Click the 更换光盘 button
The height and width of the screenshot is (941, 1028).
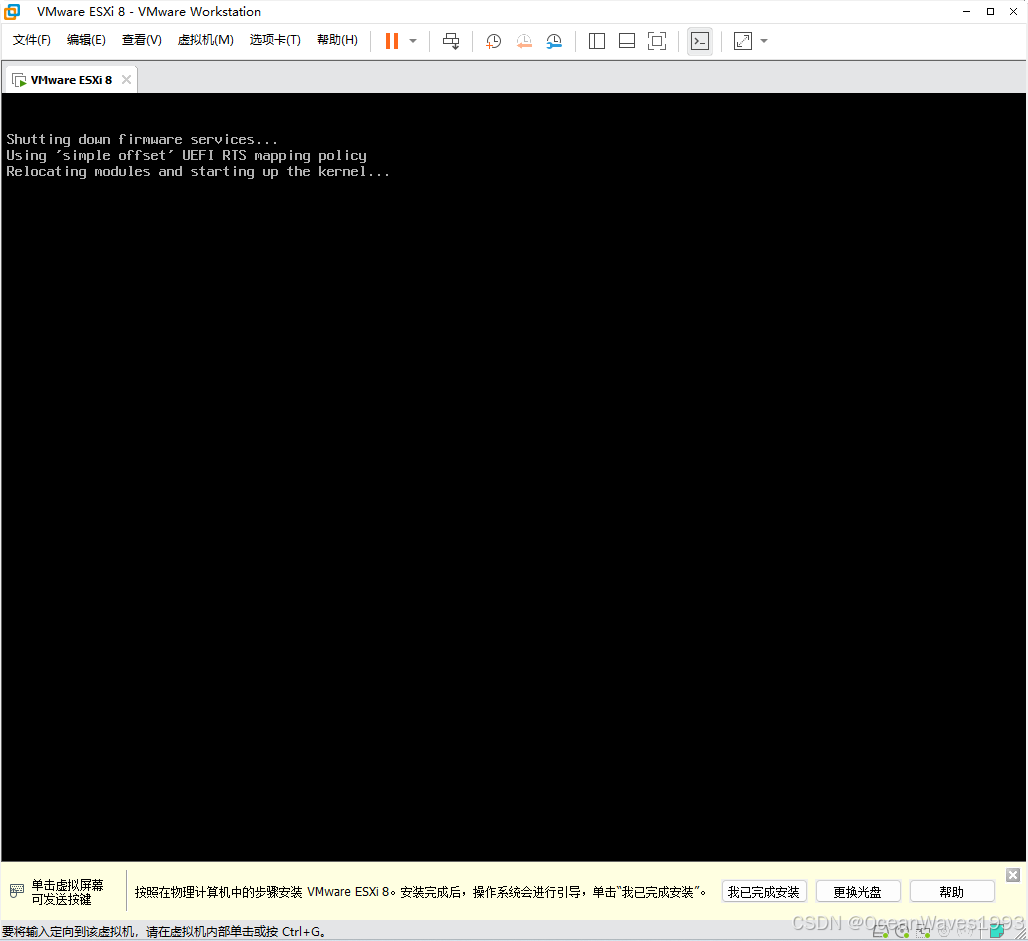858,892
